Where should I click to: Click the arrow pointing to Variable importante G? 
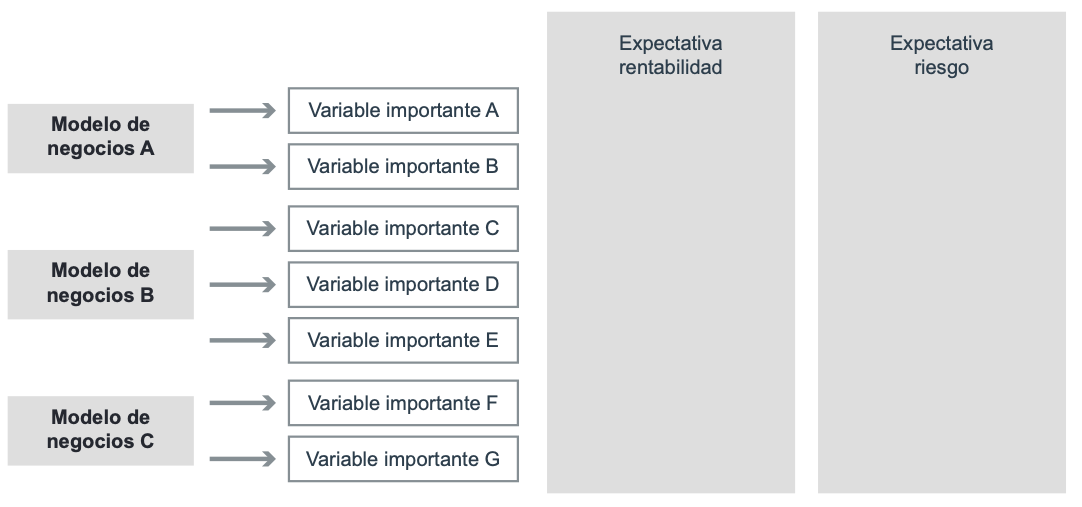point(243,459)
